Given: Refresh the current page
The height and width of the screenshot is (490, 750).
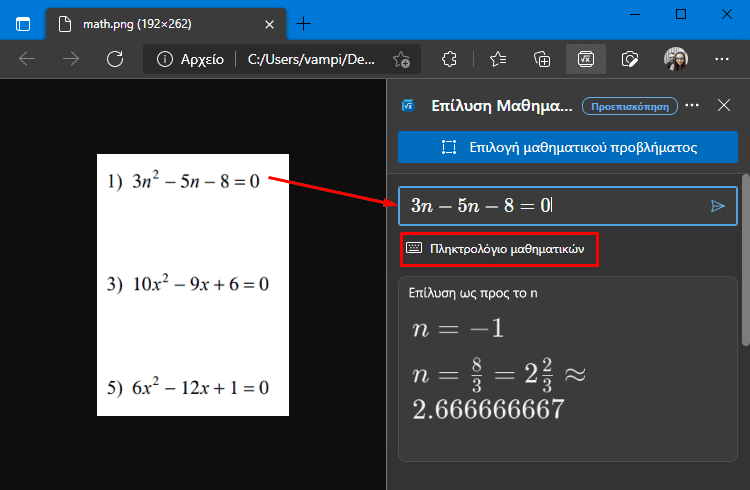Looking at the screenshot, I should click(x=115, y=59).
